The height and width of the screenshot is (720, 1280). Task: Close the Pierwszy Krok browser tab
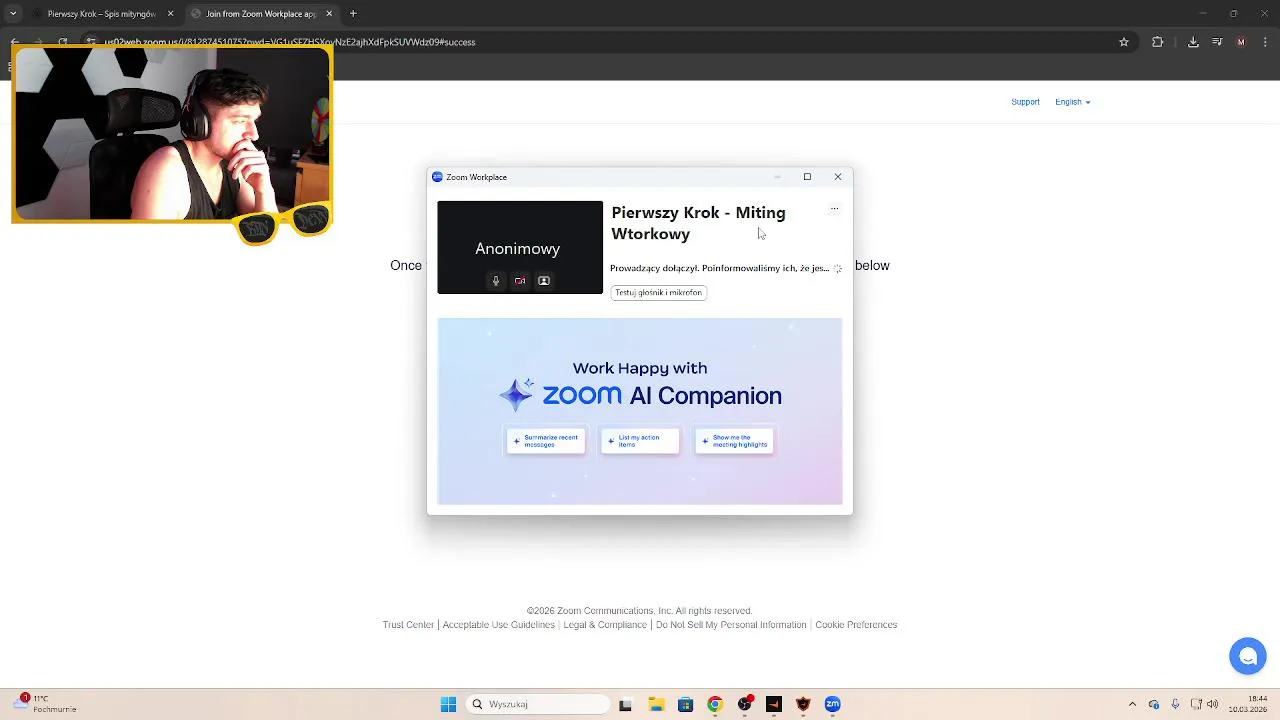(x=170, y=14)
